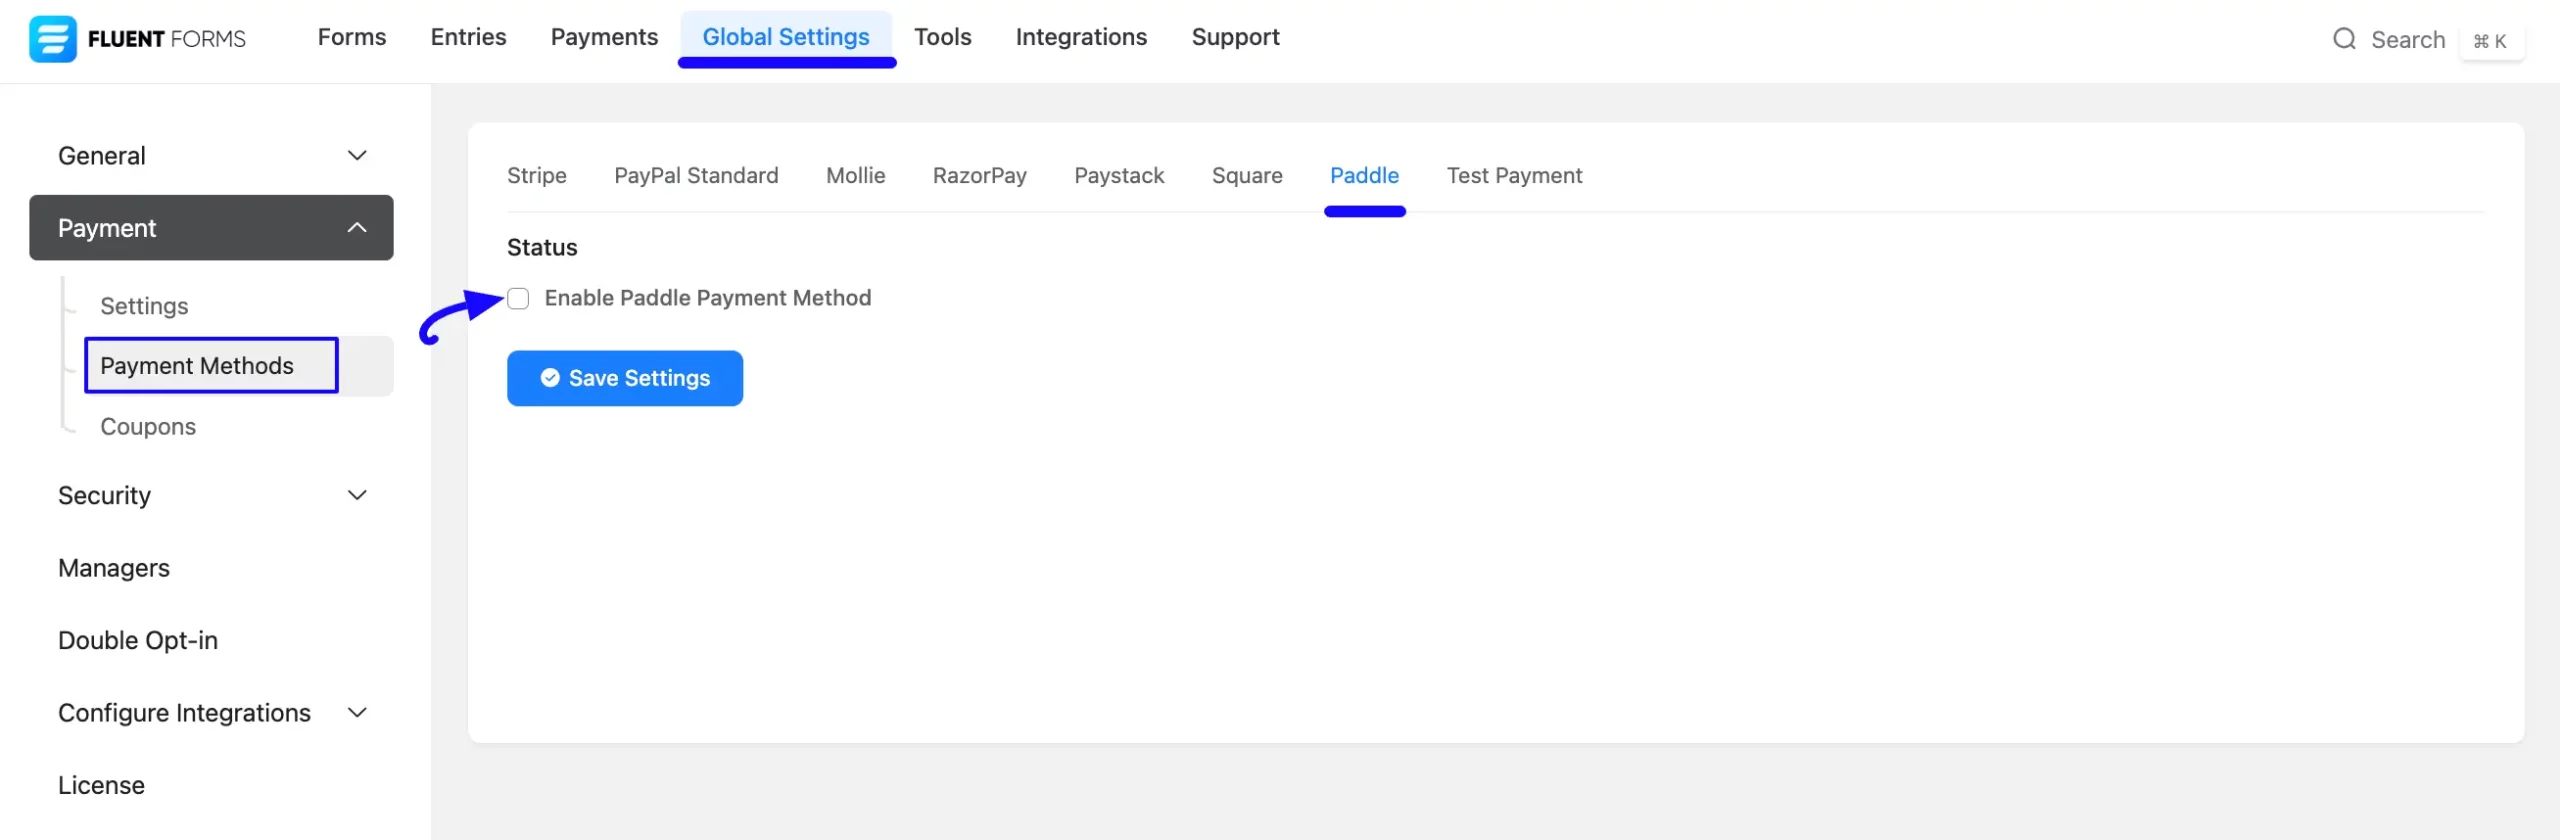Switch to the RazorPay tab
This screenshot has width=2560, height=840.
point(980,175)
